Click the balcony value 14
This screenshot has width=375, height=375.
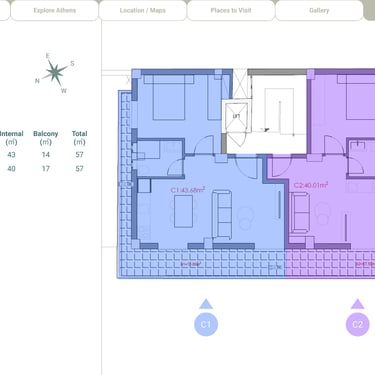tap(46, 155)
